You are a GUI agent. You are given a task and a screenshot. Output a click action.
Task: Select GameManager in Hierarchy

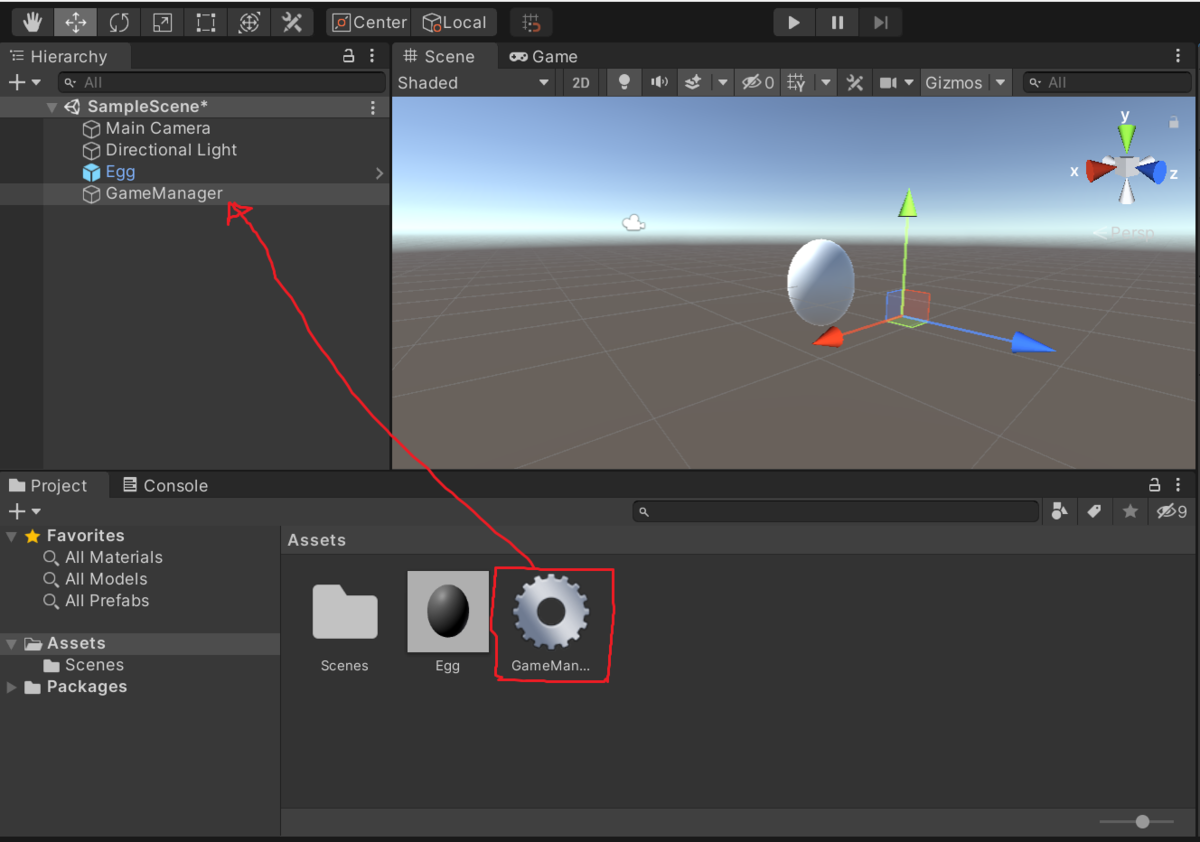[x=152, y=194]
